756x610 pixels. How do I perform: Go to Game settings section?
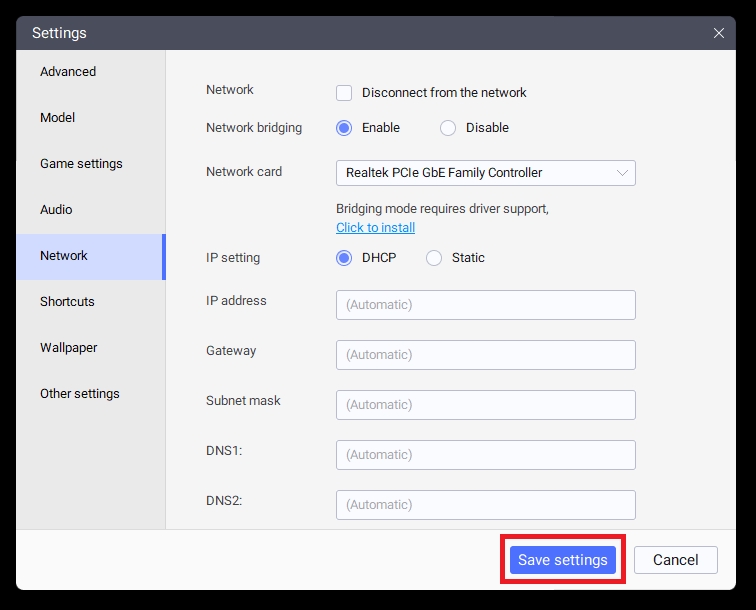point(81,164)
